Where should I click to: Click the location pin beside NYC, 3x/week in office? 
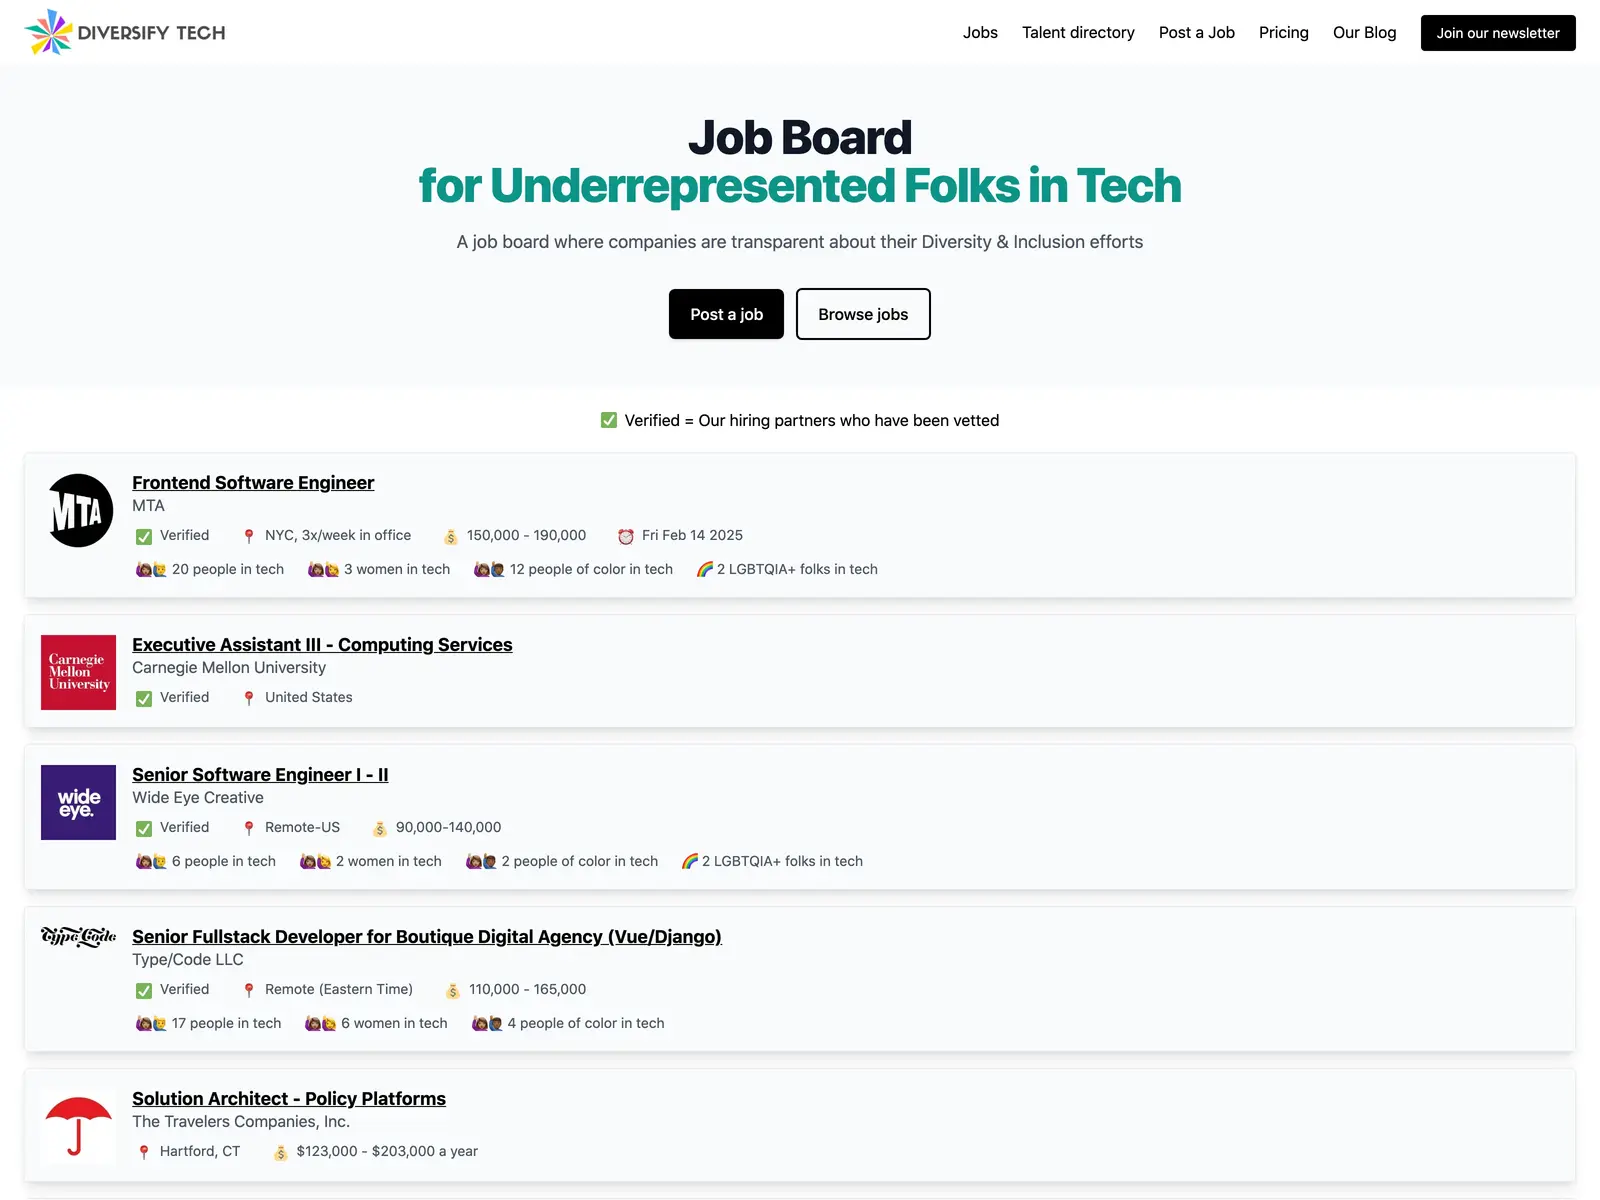click(x=249, y=536)
